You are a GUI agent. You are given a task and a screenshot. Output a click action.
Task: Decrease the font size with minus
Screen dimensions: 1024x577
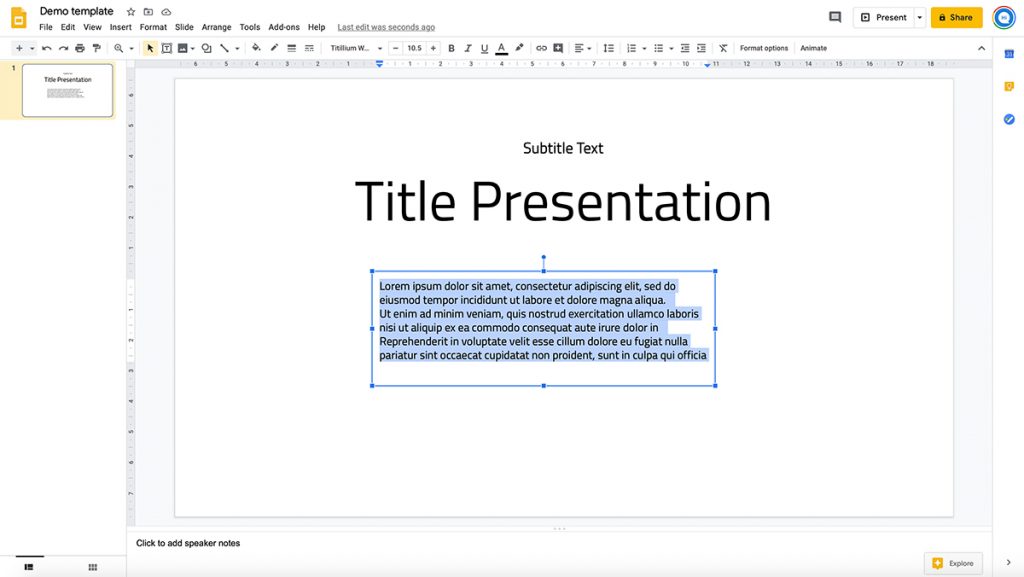coord(396,48)
